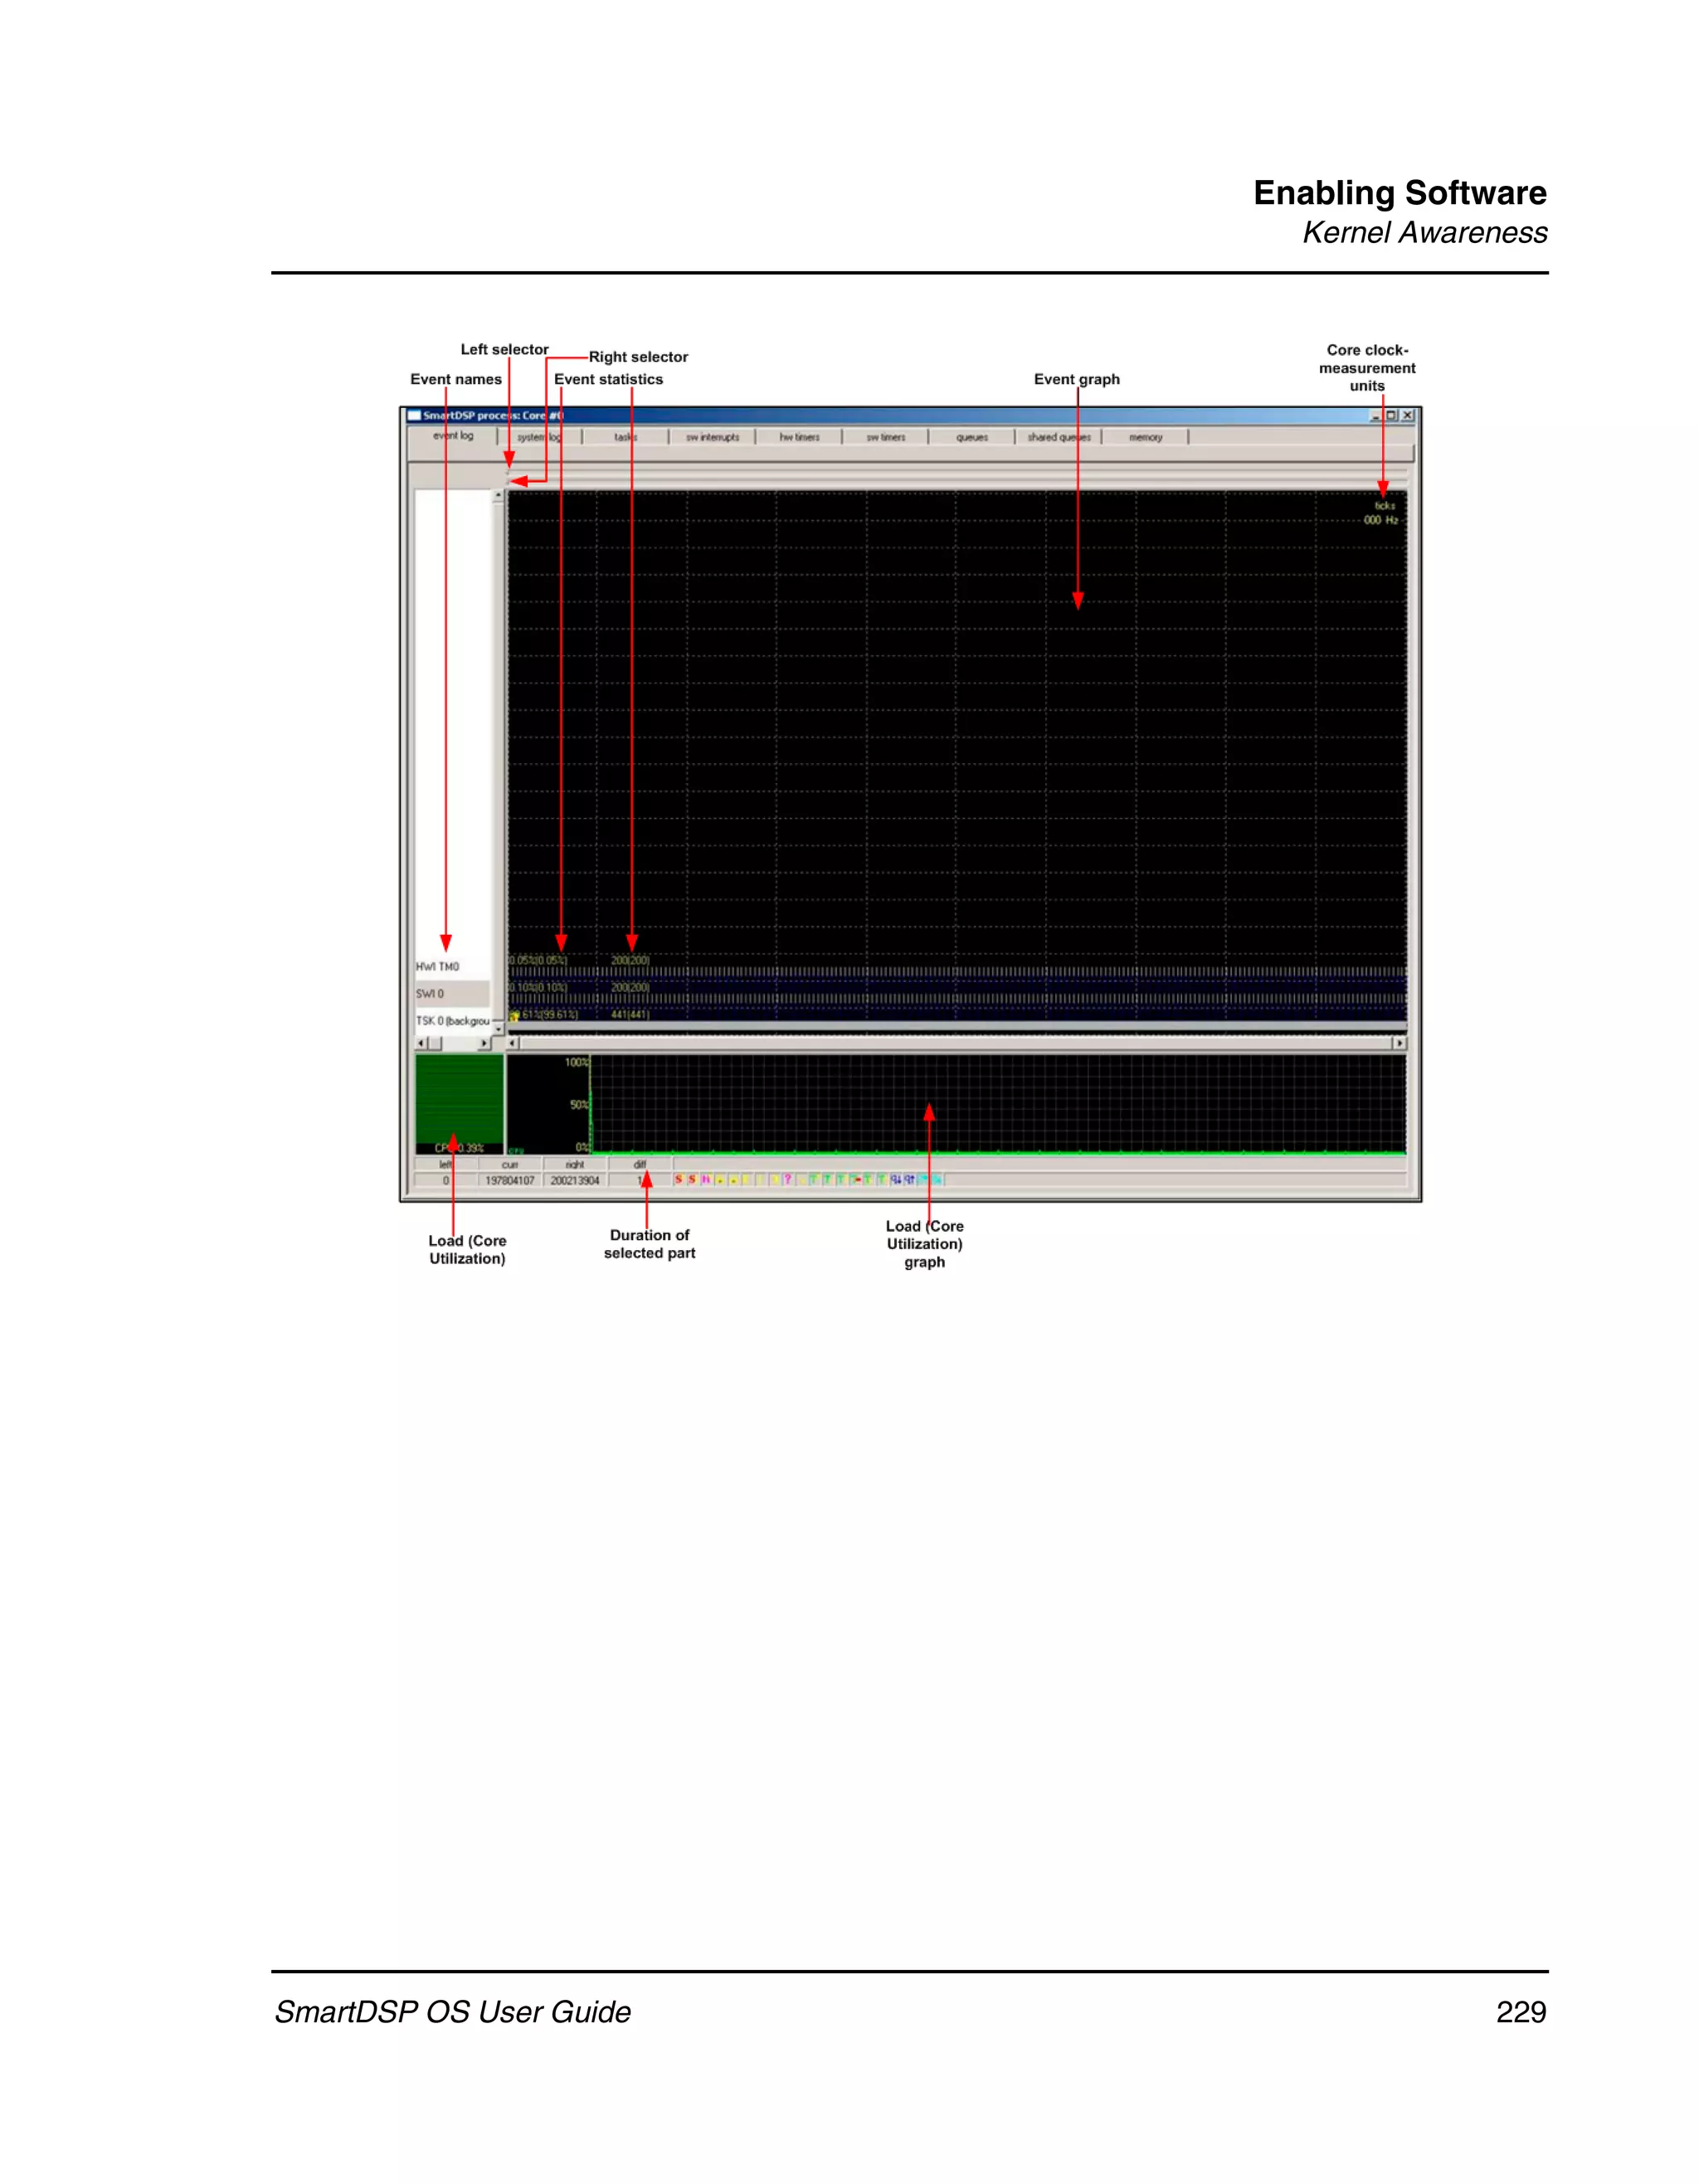
Task: Open the event log tab
Action: 453,436
